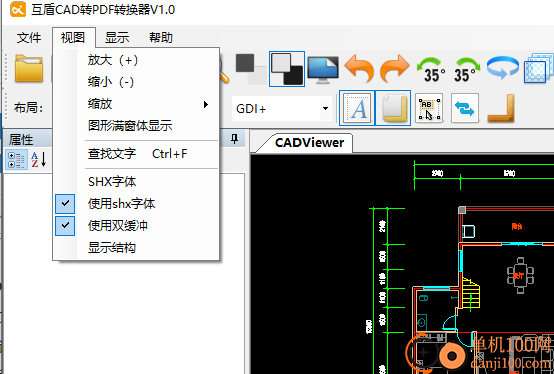
Task: Click the 属性 panel header
Action: (21, 139)
